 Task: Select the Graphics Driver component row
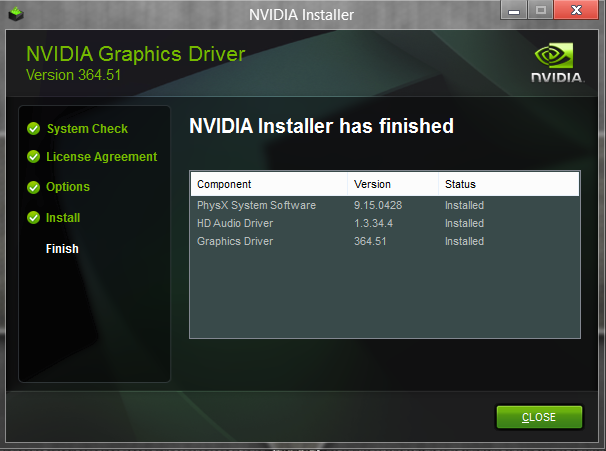[x=385, y=242]
